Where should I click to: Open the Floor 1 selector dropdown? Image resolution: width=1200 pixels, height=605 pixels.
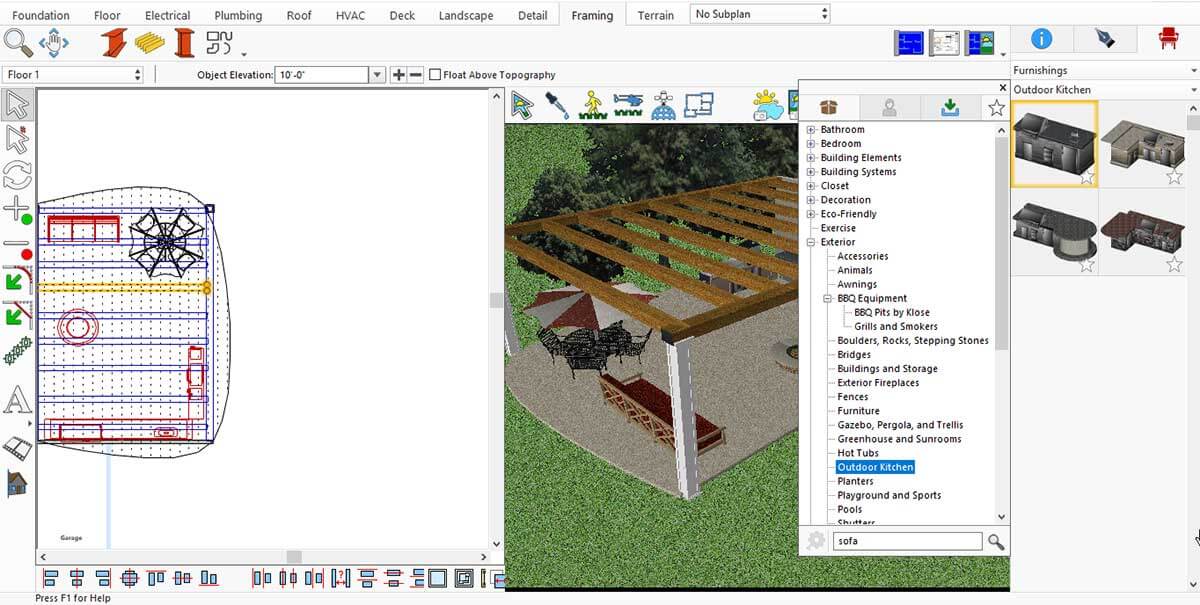click(x=74, y=75)
